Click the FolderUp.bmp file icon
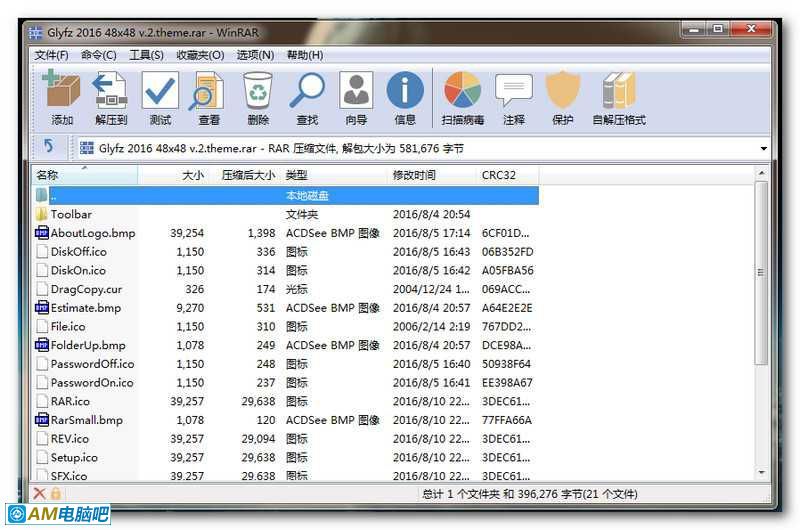 (41, 345)
